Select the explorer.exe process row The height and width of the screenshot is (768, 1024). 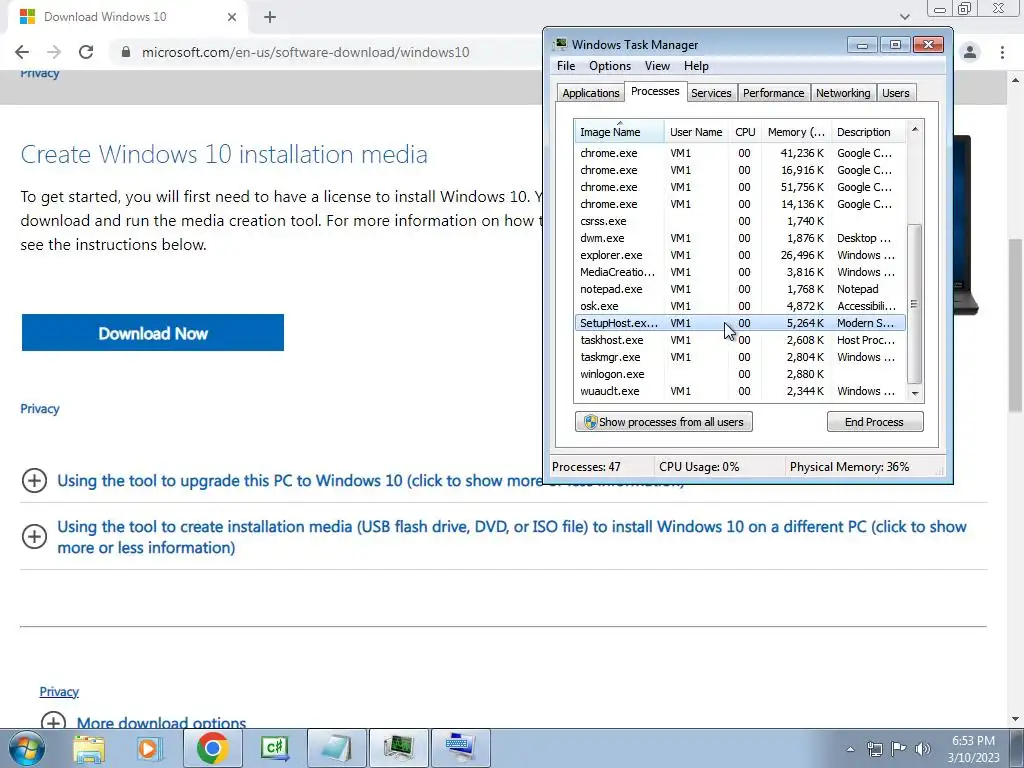[x=740, y=255]
